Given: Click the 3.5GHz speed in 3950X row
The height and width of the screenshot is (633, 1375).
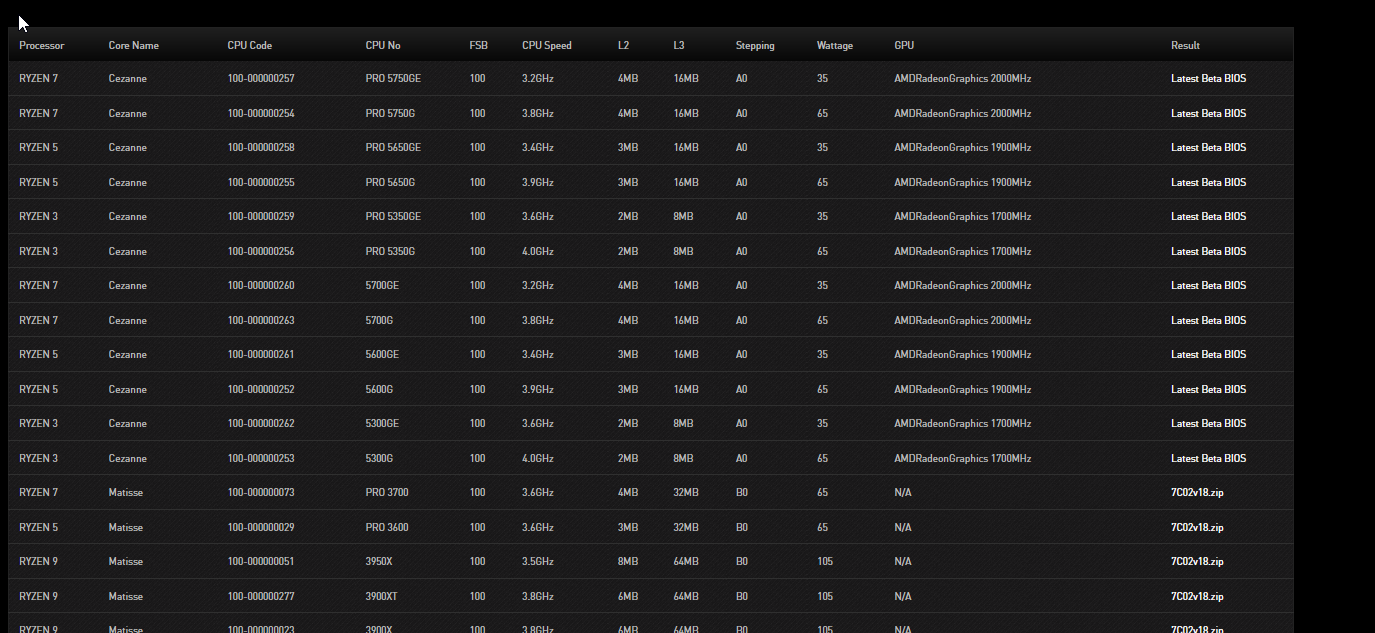Looking at the screenshot, I should 538,562.
